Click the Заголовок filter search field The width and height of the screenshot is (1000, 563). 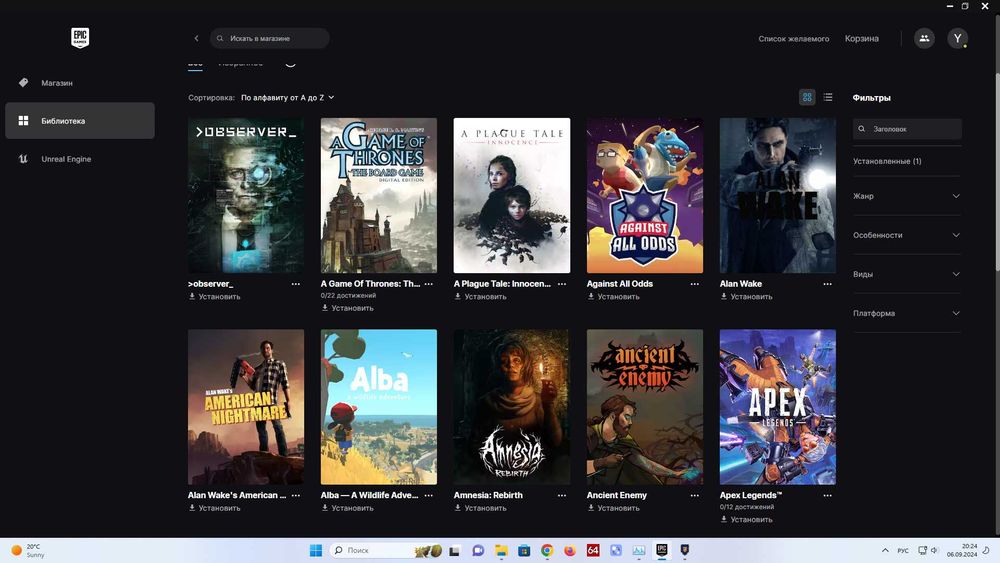point(907,129)
